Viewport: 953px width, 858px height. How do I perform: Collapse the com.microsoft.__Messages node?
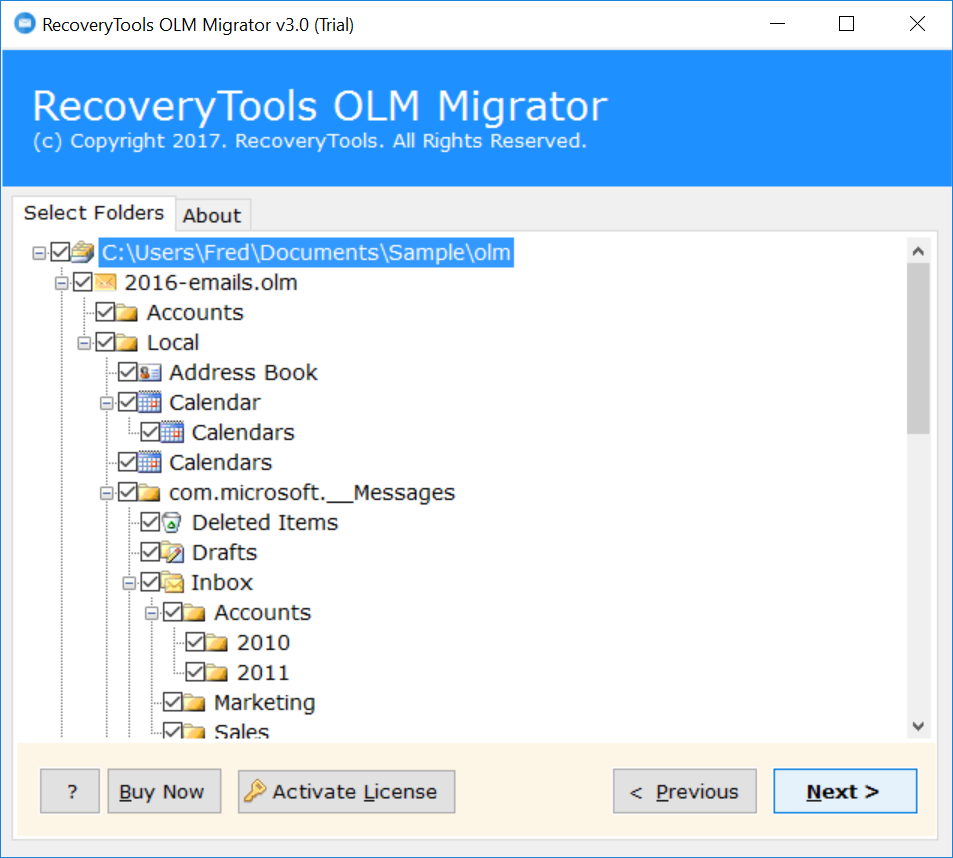[106, 493]
